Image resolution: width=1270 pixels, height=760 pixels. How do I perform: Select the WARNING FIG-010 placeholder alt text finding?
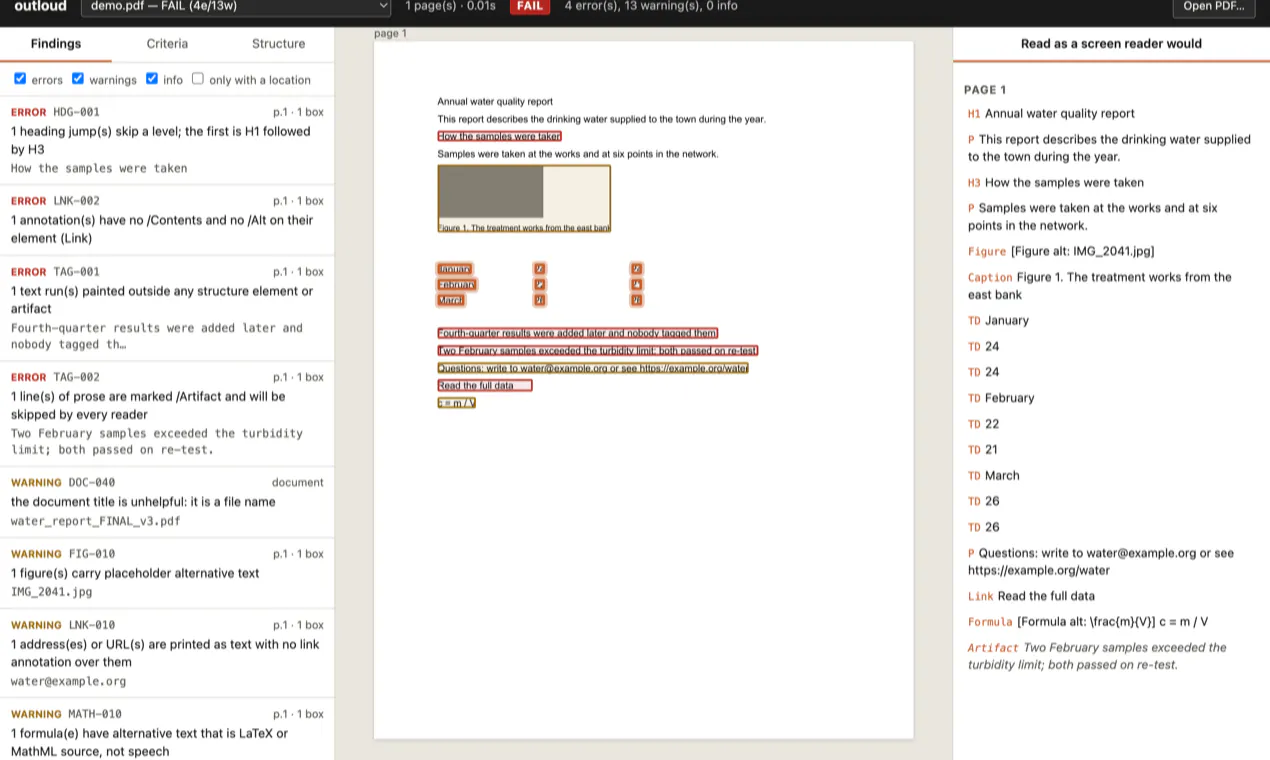tap(167, 573)
